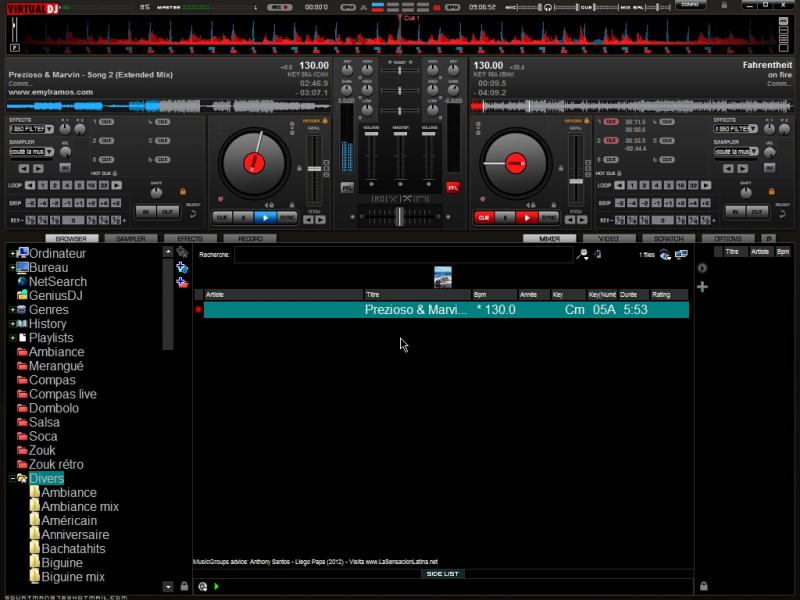Click the crossfader slider in the mixer
800x600 pixels.
pyautogui.click(x=399, y=216)
